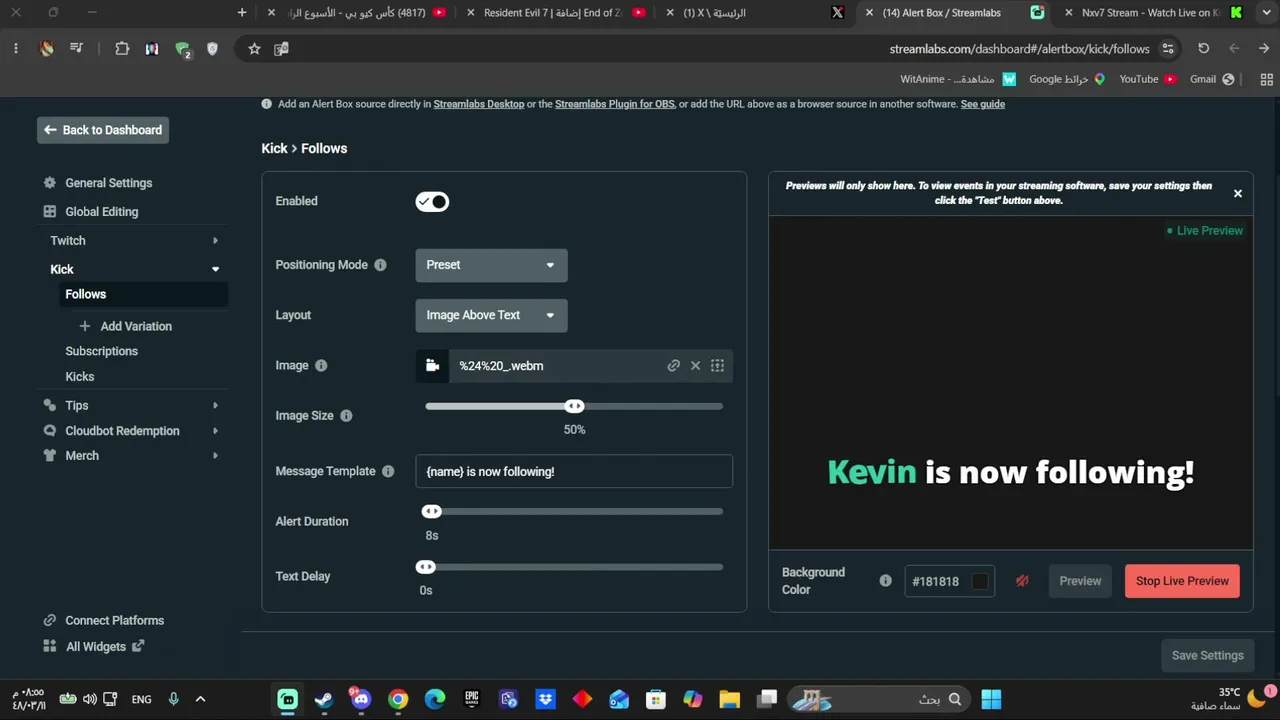Expand the Merch section arrow
The height and width of the screenshot is (720, 1280).
[x=215, y=455]
